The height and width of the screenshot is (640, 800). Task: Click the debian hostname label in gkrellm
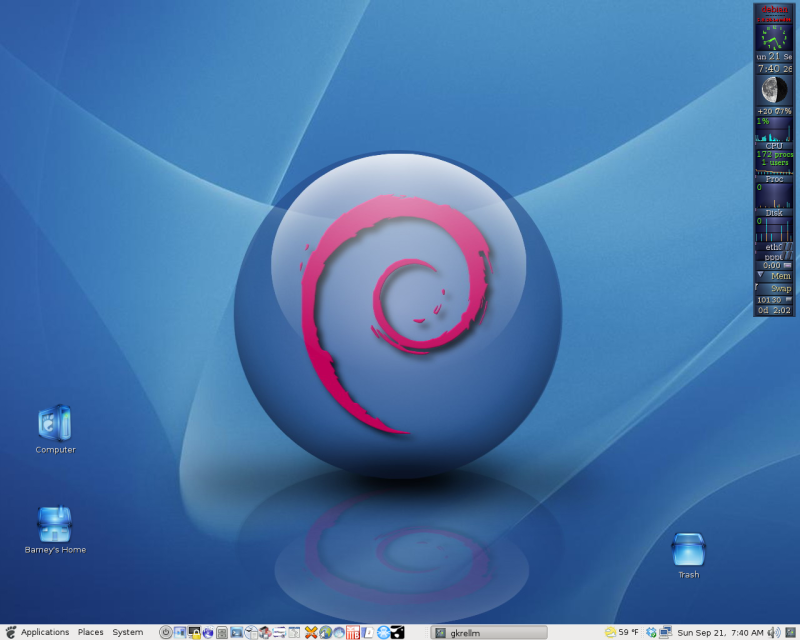coord(774,9)
